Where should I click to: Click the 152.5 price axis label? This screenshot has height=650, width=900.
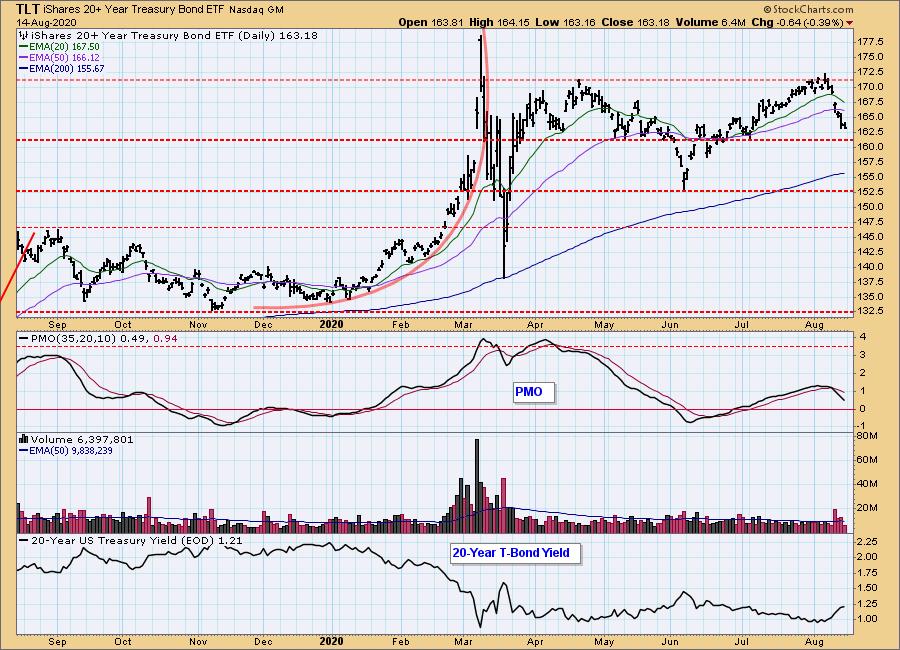click(870, 192)
